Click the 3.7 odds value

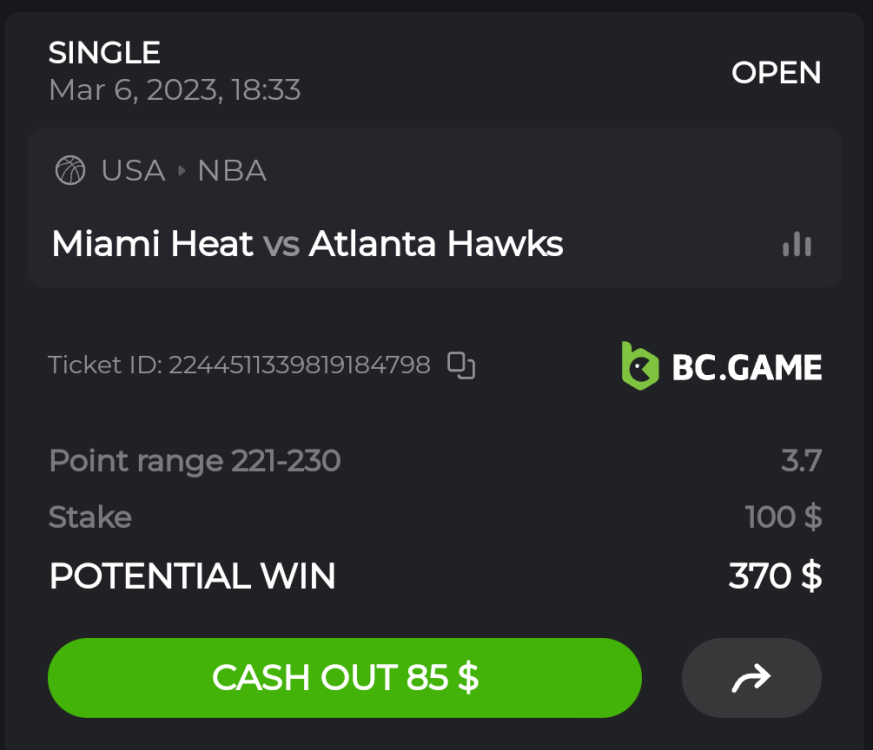(801, 461)
